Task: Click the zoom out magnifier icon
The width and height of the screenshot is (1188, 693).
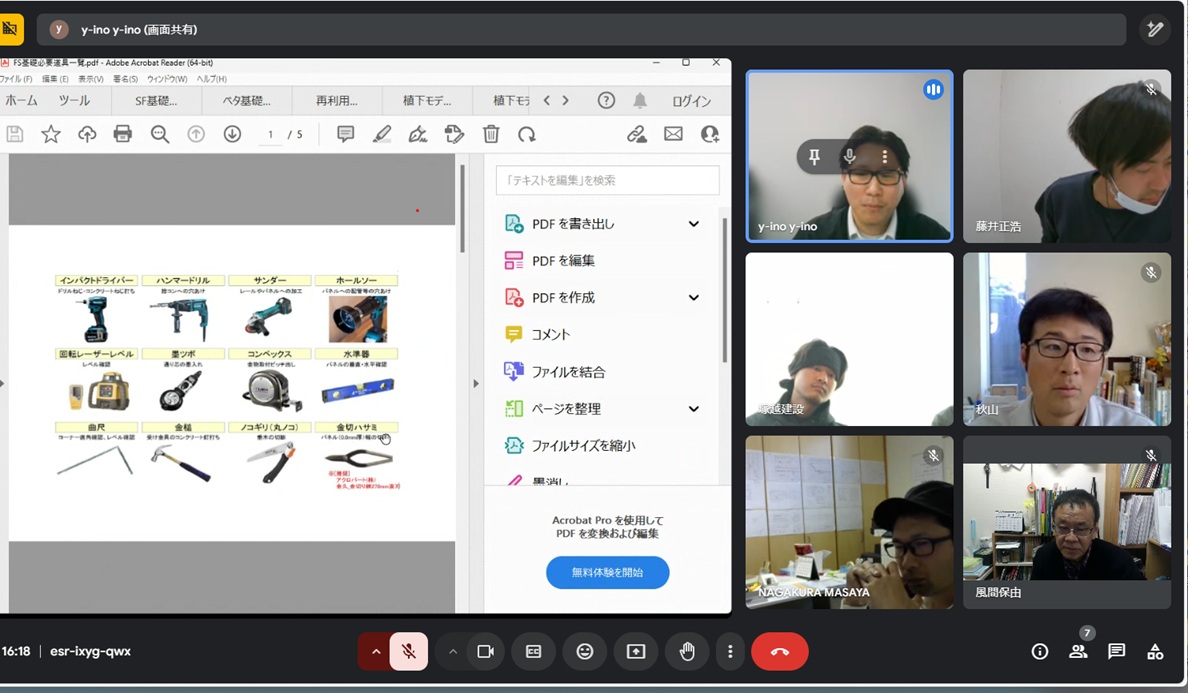Action: click(160, 134)
